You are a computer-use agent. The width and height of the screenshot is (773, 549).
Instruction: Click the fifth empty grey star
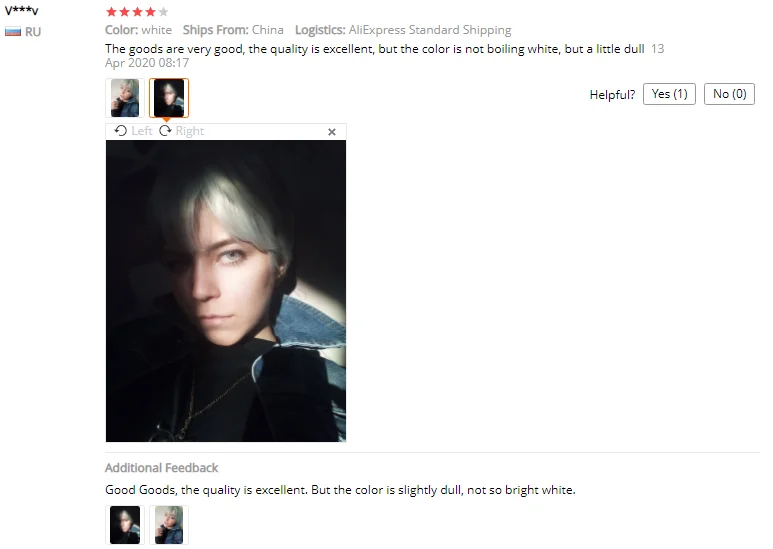(x=163, y=12)
